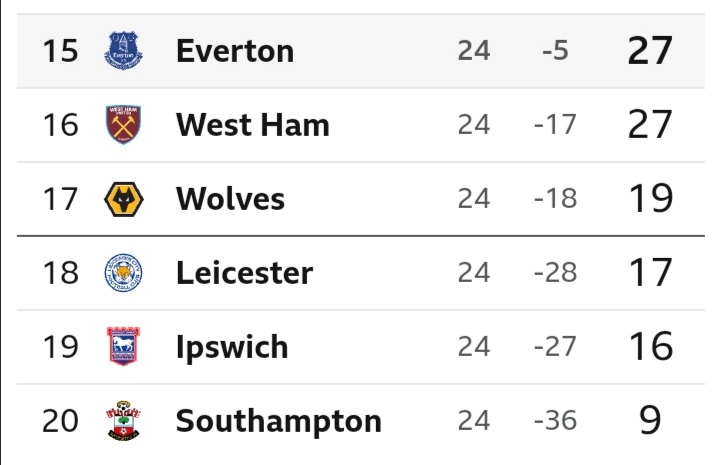Open the Wolves team link

[230, 199]
